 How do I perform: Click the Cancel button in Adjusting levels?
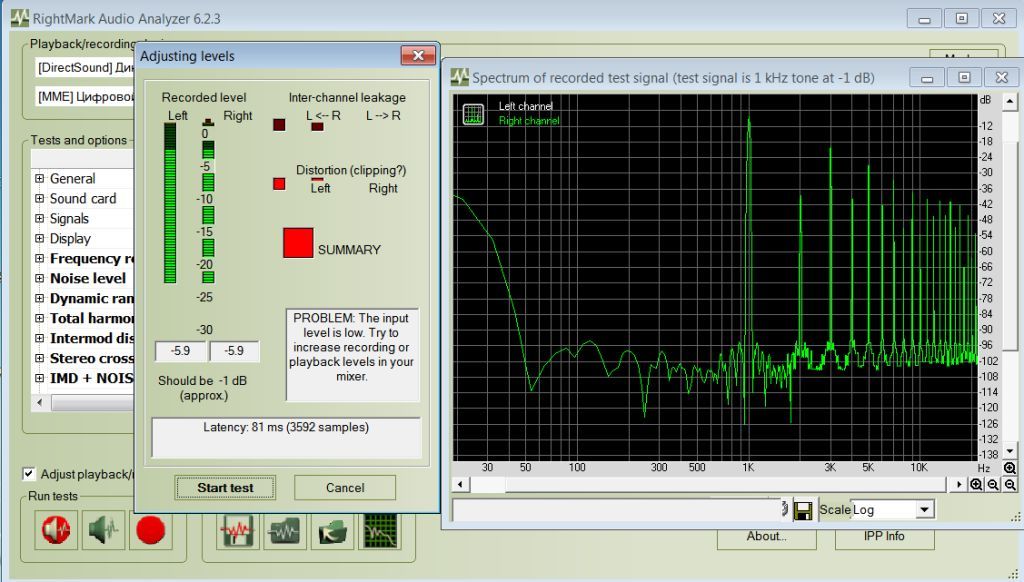(345, 488)
